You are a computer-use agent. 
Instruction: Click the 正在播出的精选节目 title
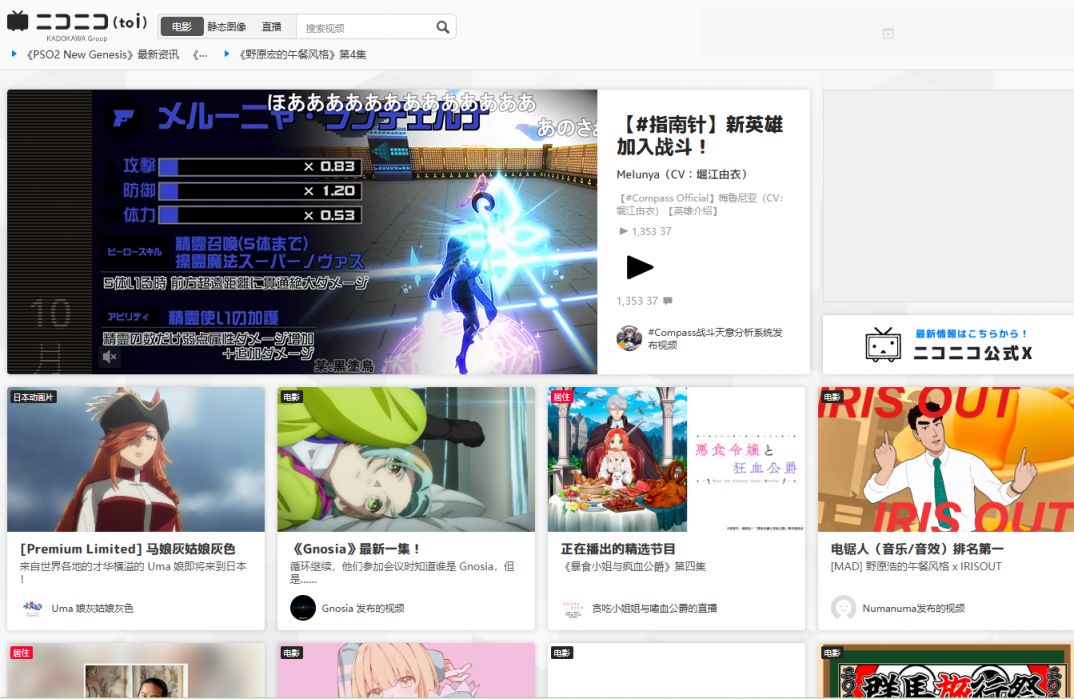pos(618,549)
